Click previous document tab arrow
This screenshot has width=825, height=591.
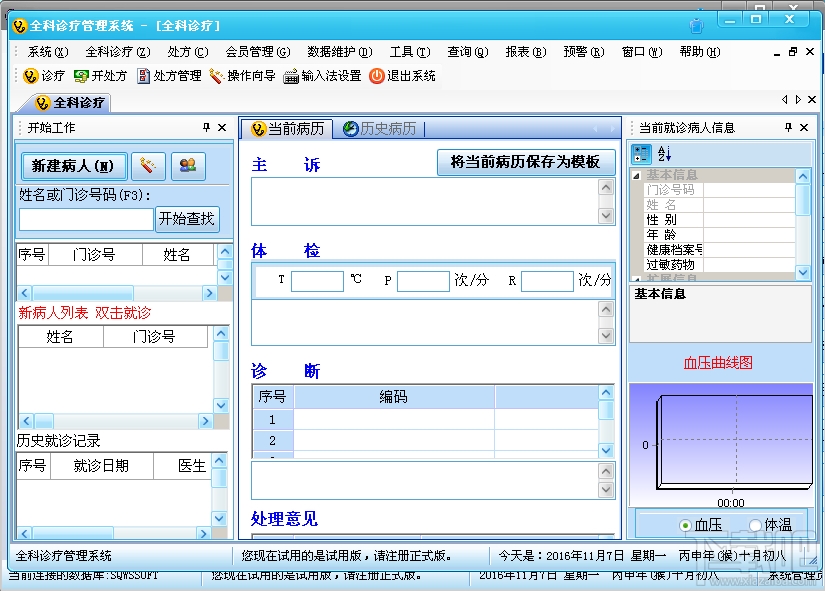pyautogui.click(x=784, y=99)
